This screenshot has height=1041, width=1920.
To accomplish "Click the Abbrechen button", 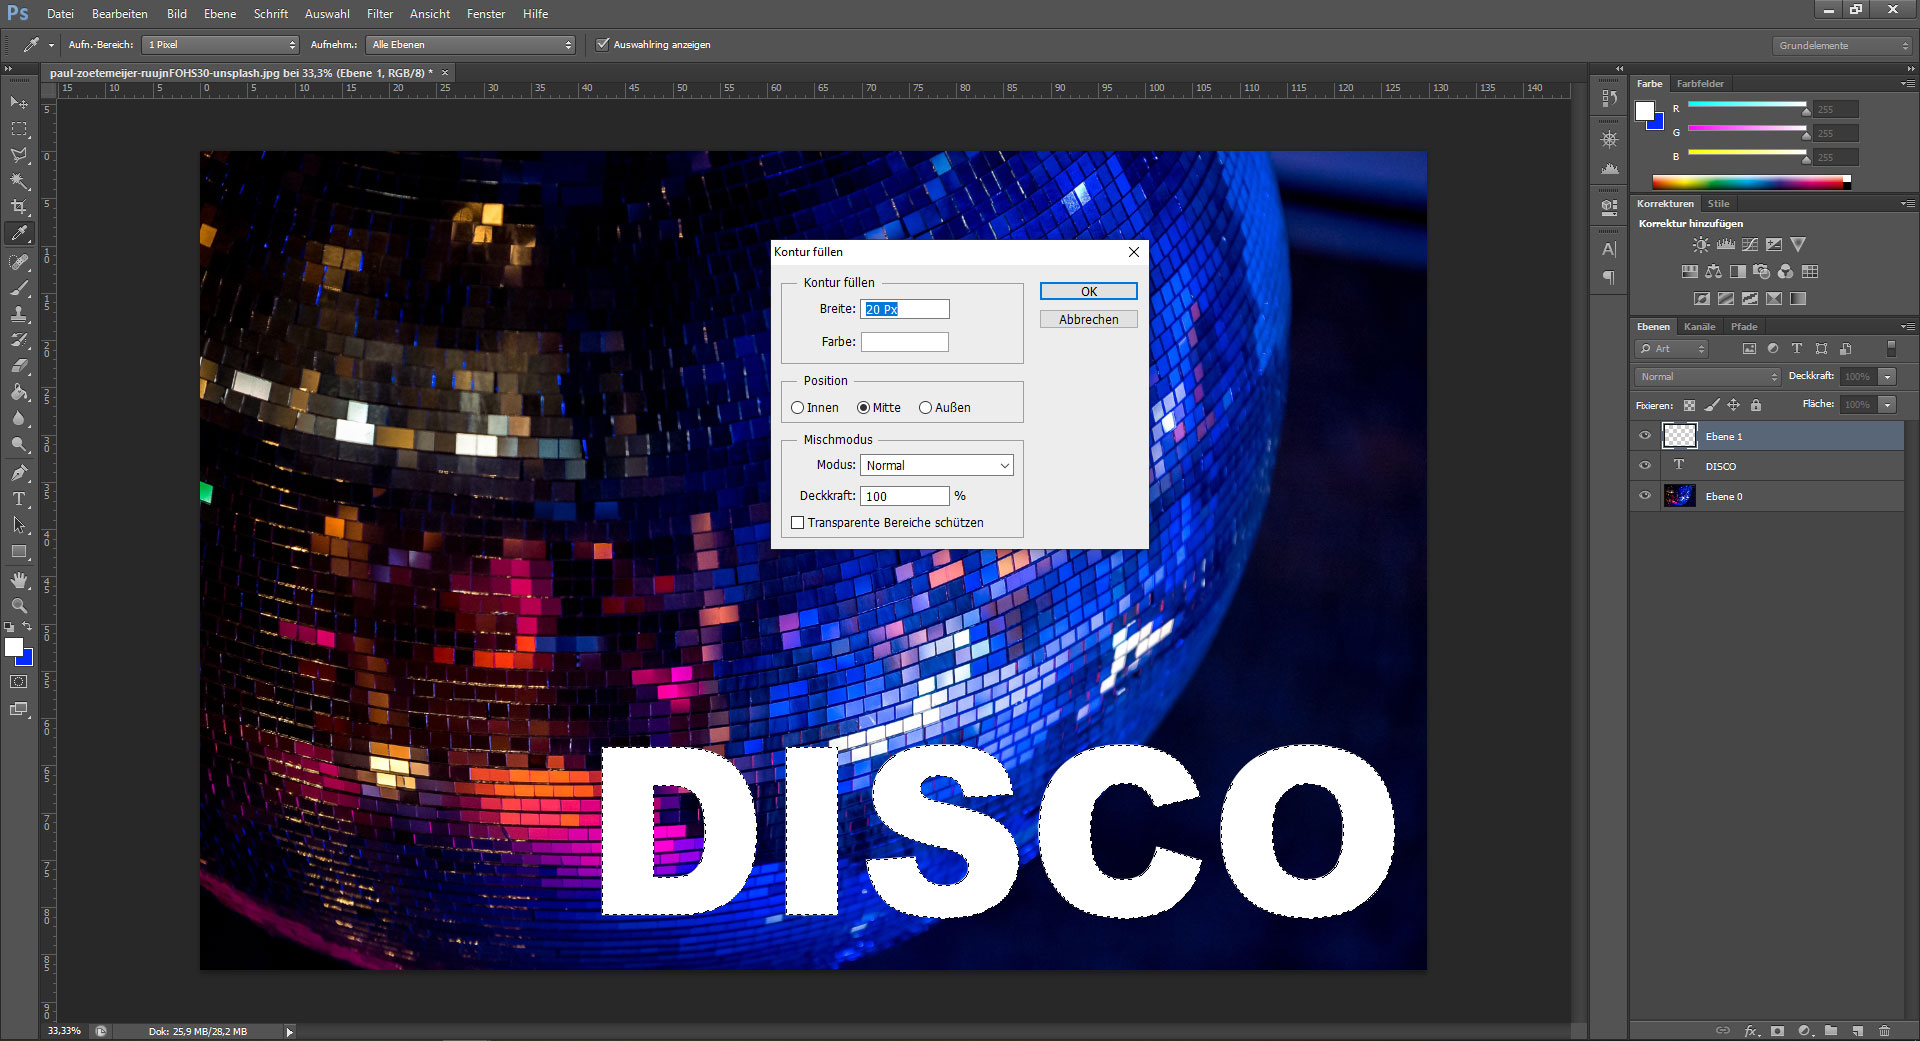I will [x=1088, y=320].
